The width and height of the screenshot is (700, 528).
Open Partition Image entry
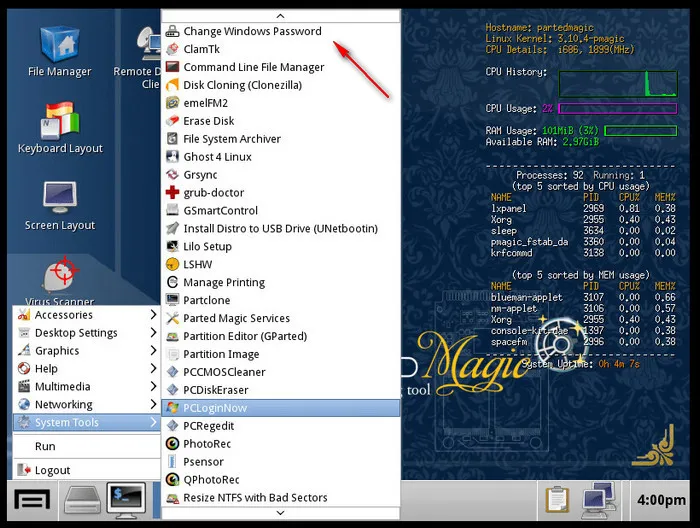[280, 354]
